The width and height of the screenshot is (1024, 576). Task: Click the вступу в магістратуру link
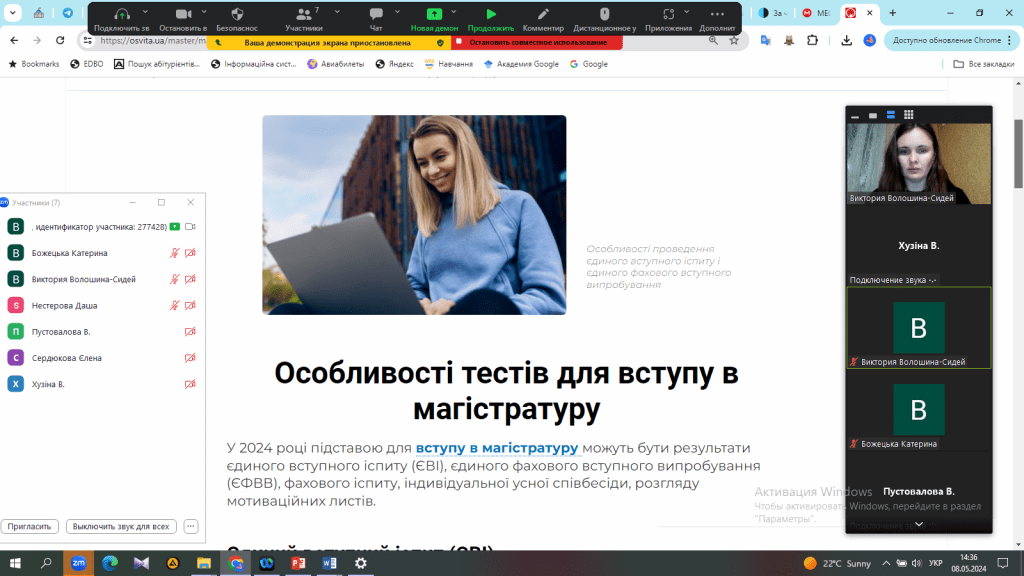point(497,447)
